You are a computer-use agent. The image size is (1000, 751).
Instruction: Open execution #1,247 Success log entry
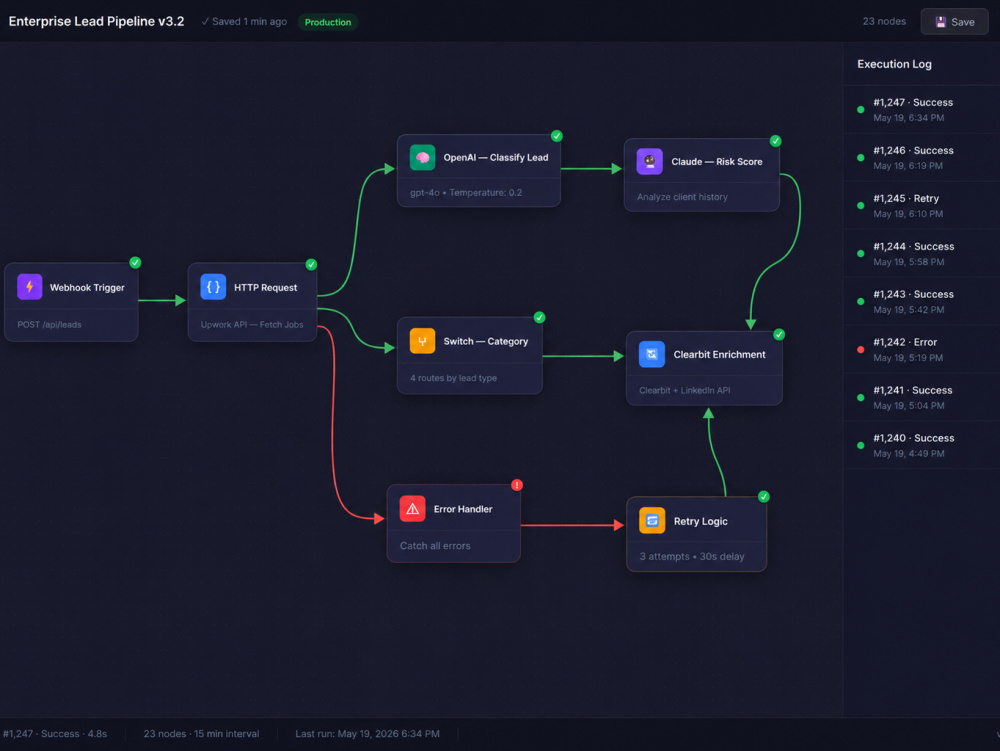(922, 110)
